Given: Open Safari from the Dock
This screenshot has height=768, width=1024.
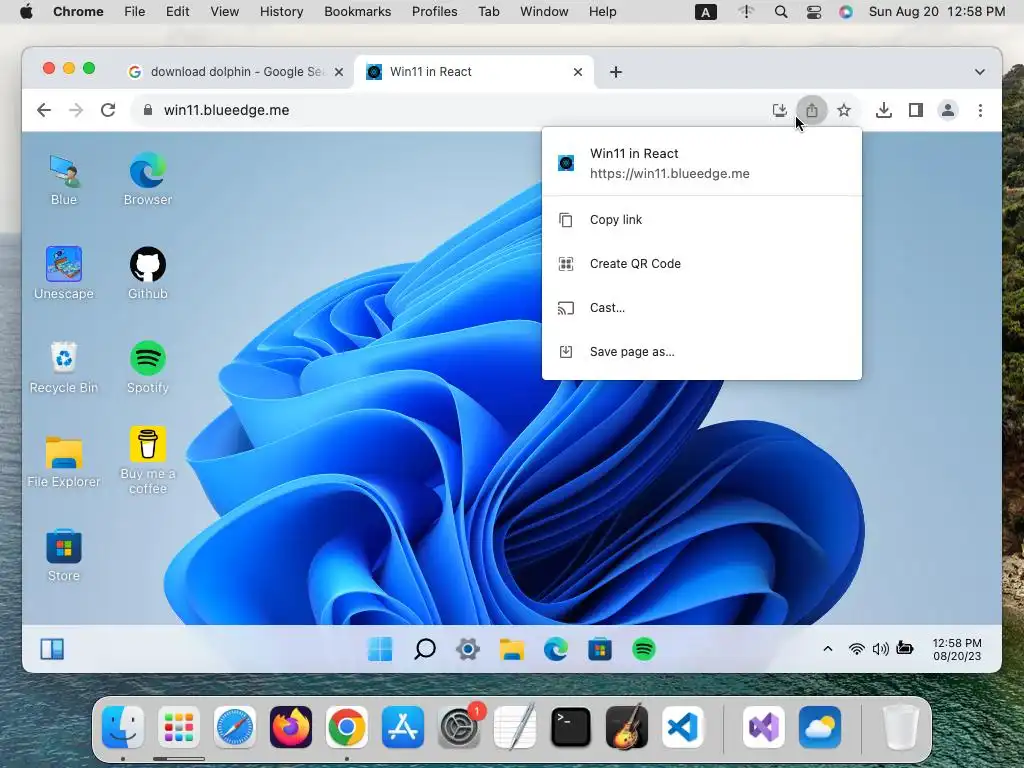Looking at the screenshot, I should 234,727.
